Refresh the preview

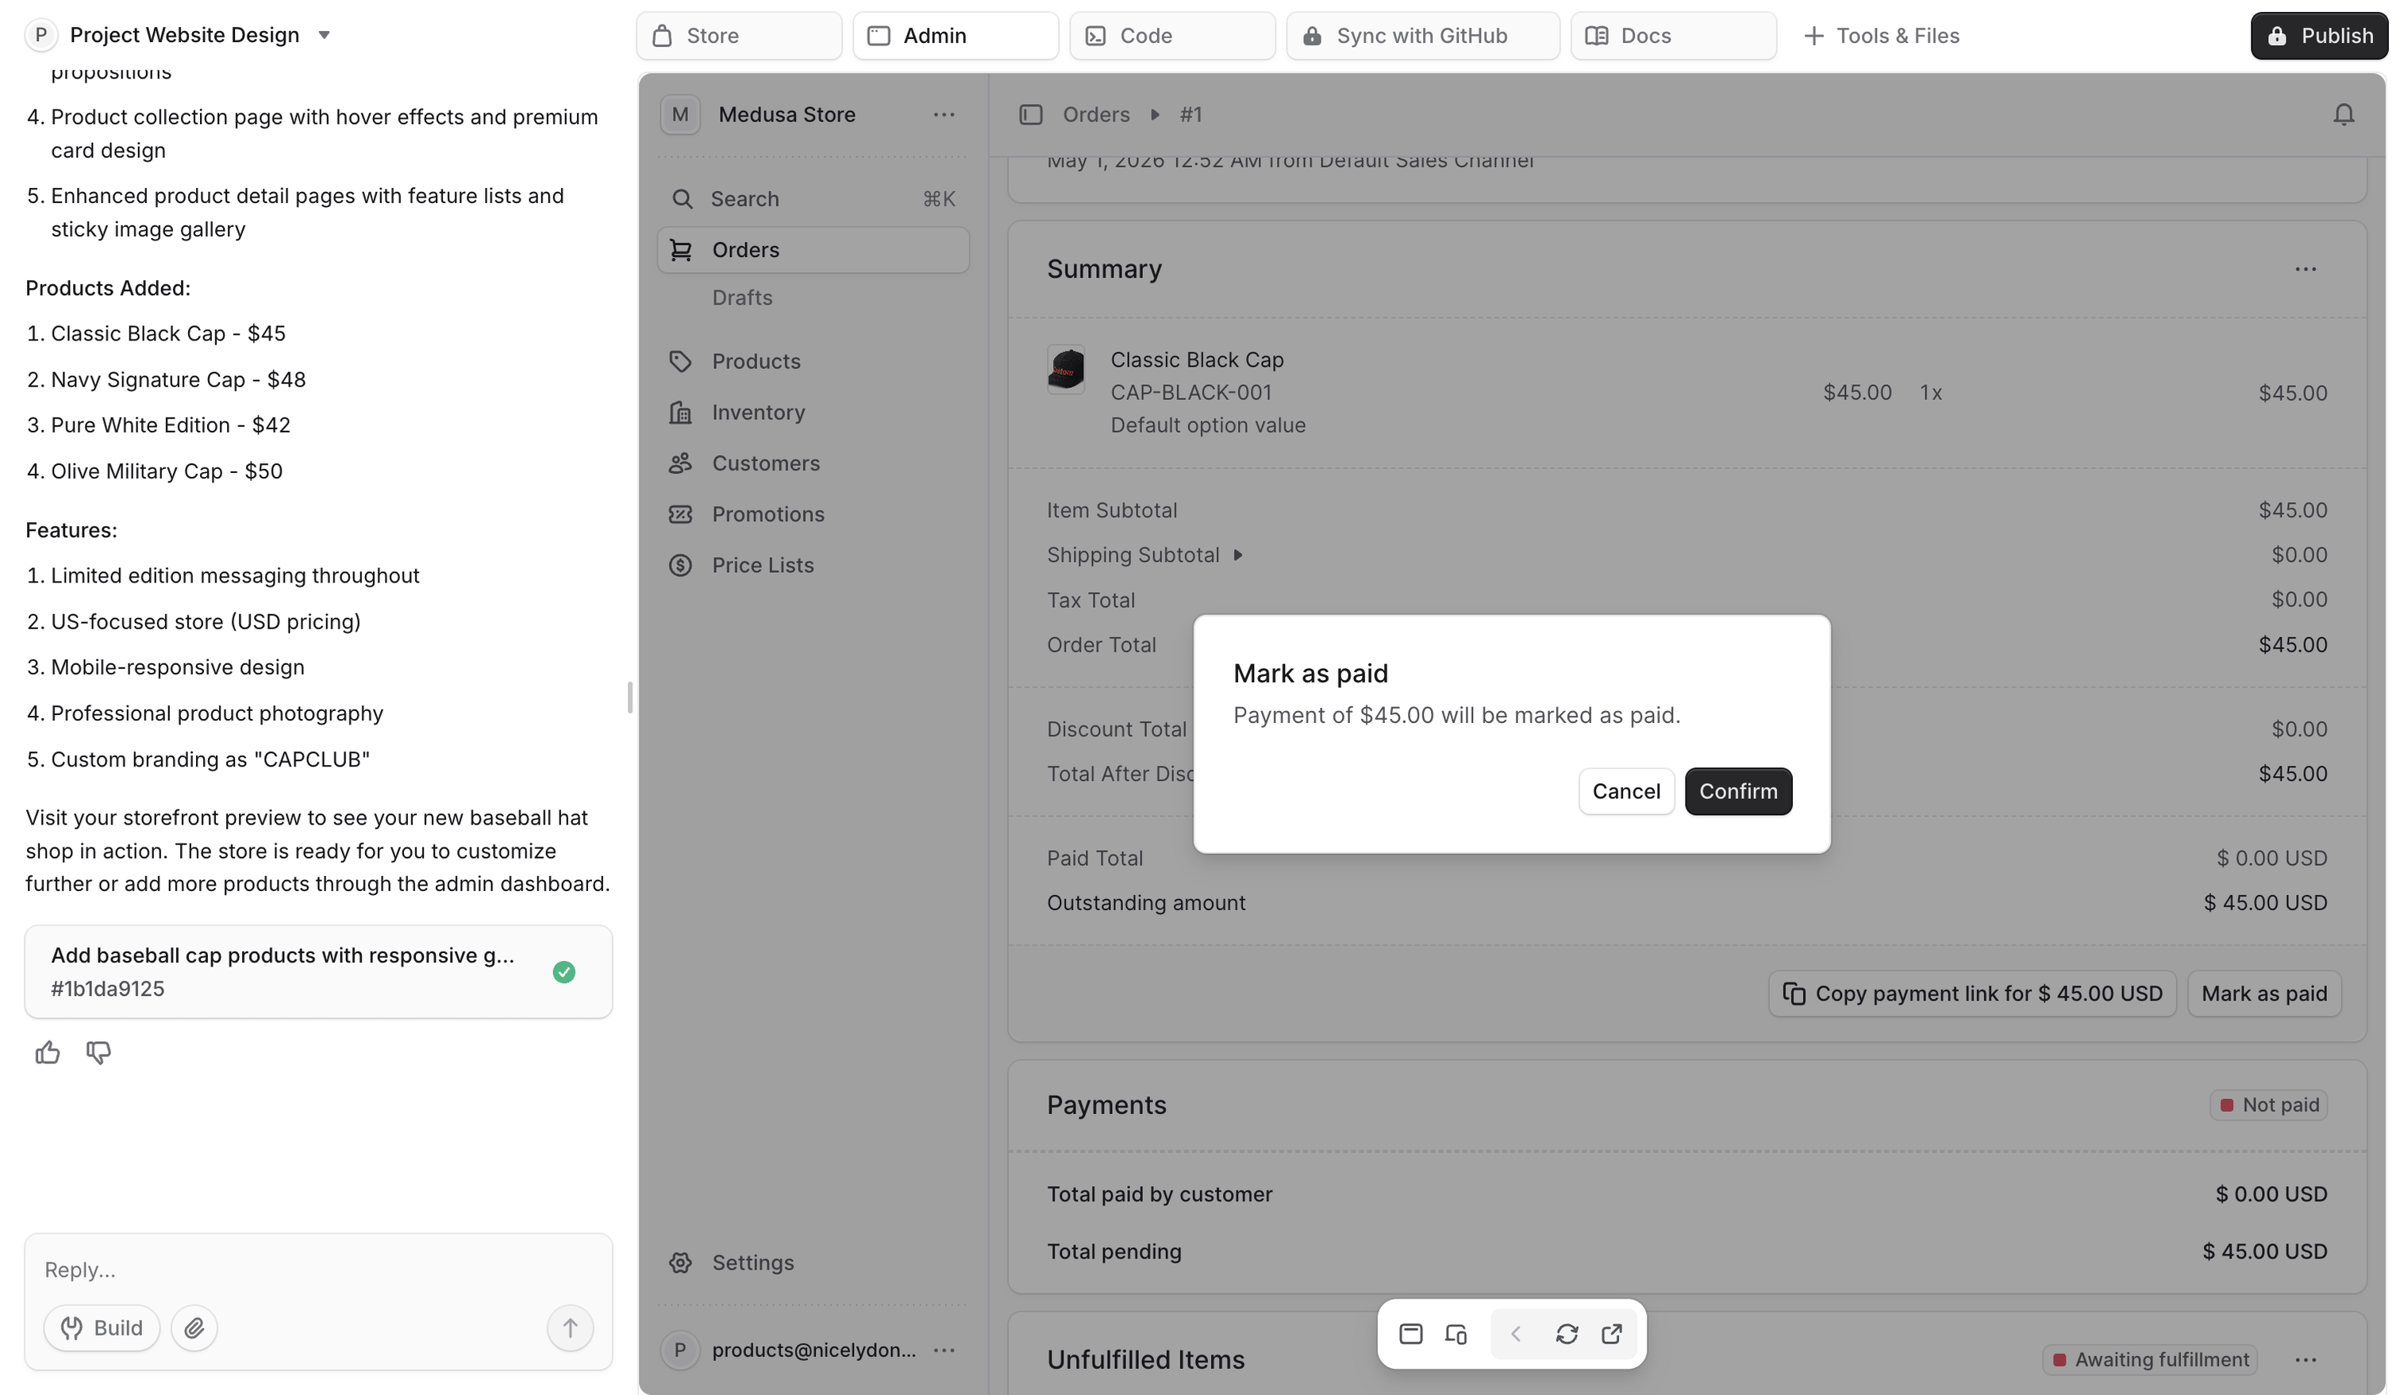click(x=1566, y=1333)
